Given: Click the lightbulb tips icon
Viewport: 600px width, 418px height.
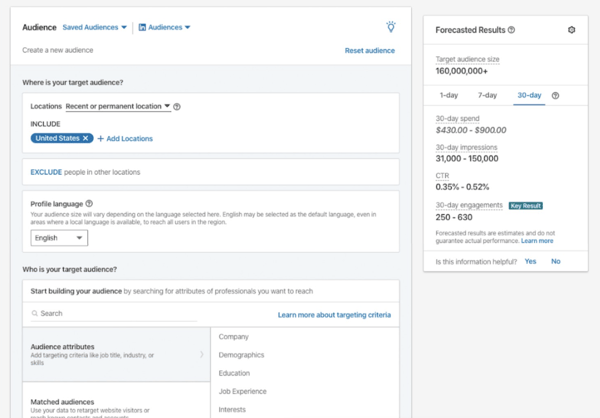Looking at the screenshot, I should coord(390,27).
